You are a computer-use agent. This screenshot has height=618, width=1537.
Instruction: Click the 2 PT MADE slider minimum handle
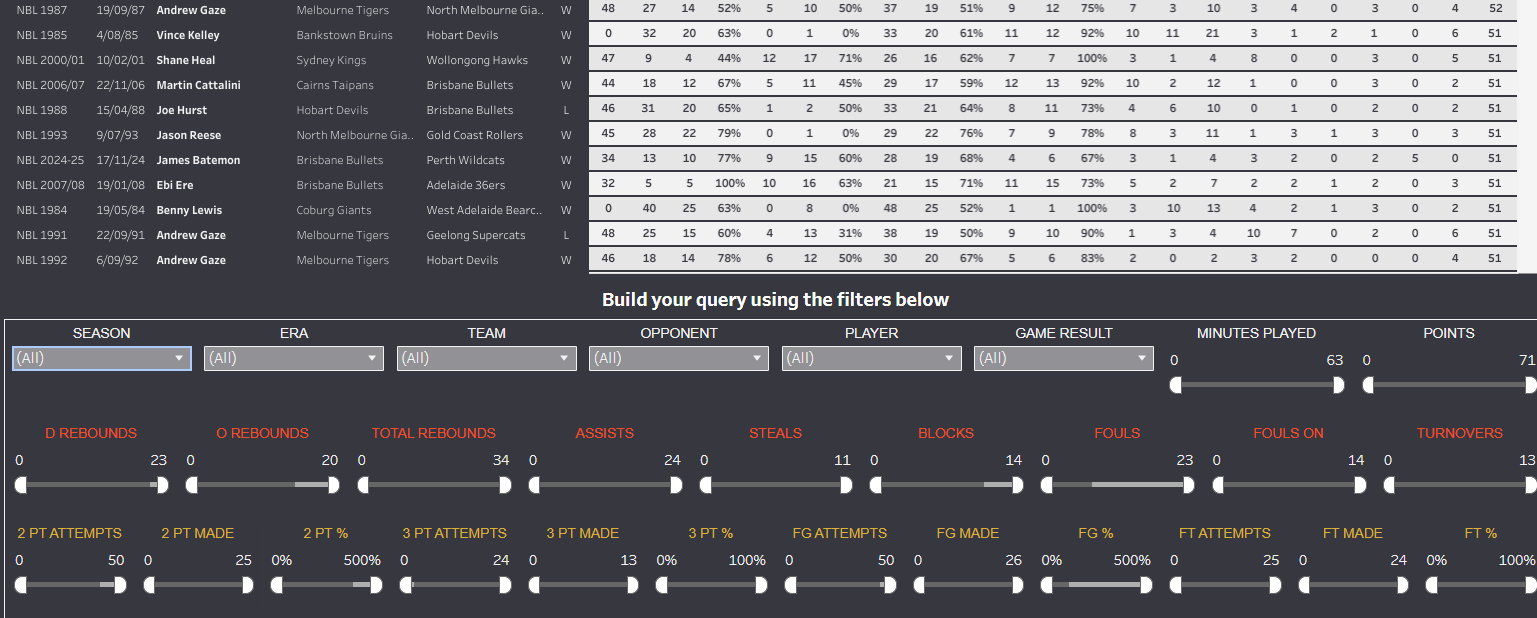click(x=150, y=585)
